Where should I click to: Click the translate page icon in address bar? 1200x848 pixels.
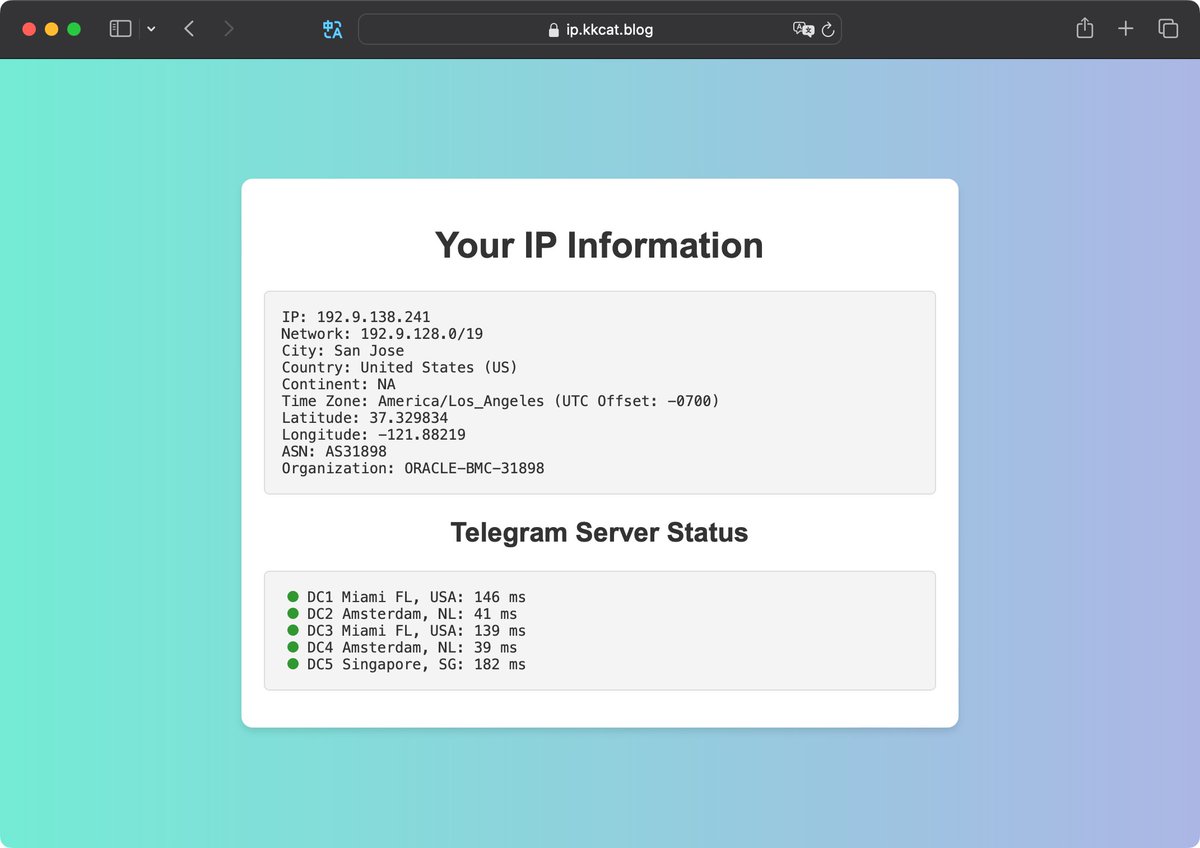tap(803, 29)
